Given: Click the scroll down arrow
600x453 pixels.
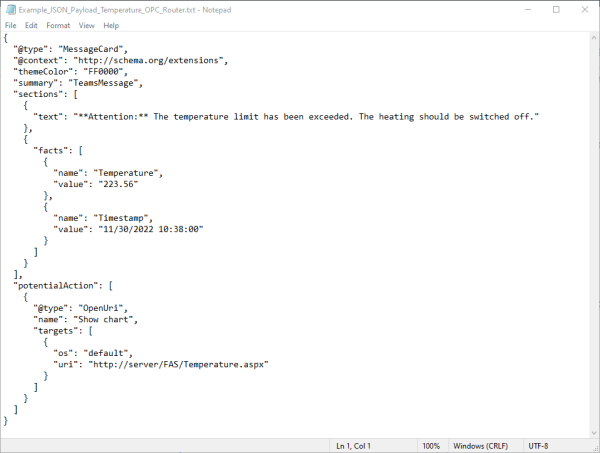Looking at the screenshot, I should click(594, 433).
